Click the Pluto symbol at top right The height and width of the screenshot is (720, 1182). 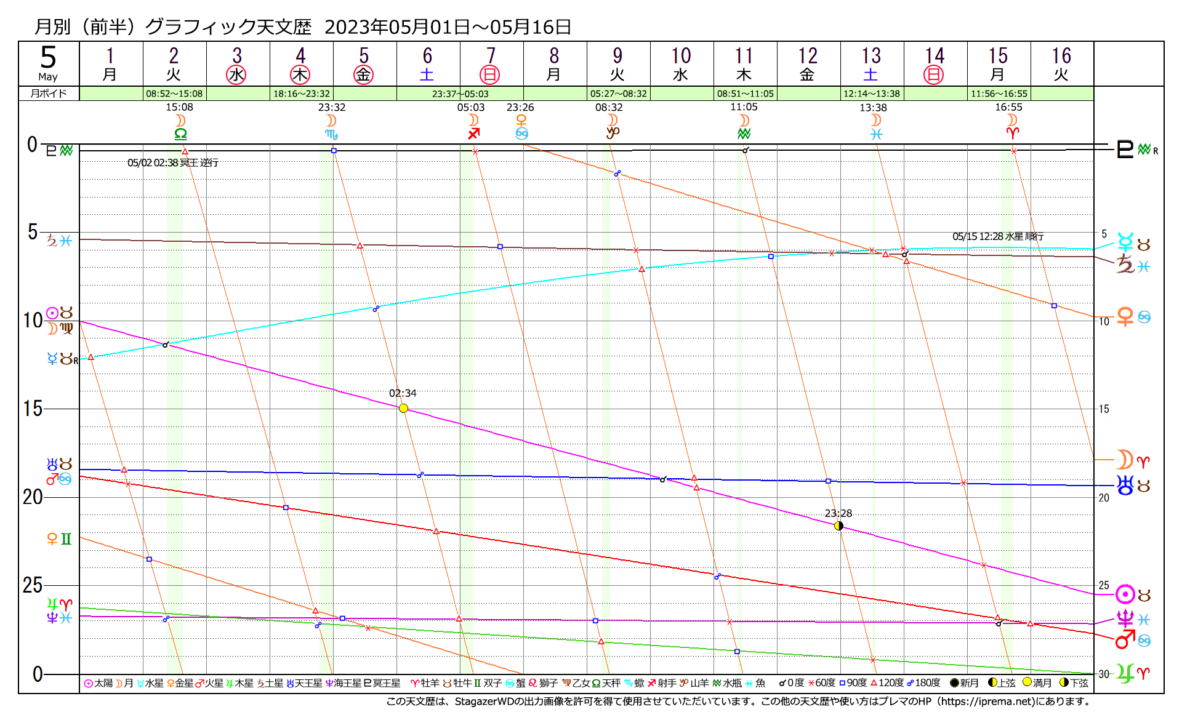1125,151
